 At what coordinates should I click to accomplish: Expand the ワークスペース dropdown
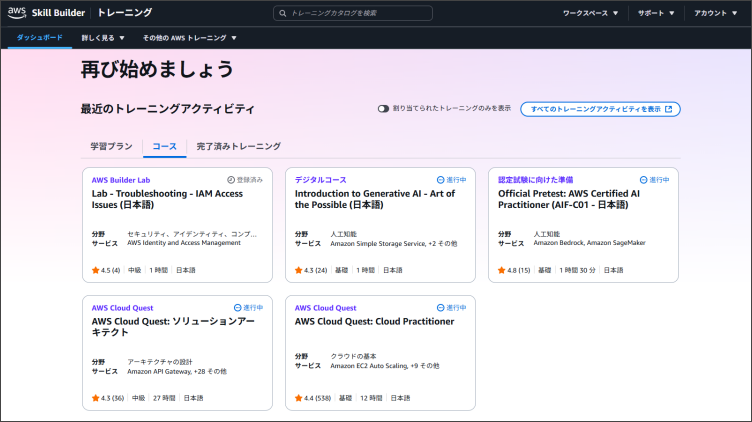(590, 14)
